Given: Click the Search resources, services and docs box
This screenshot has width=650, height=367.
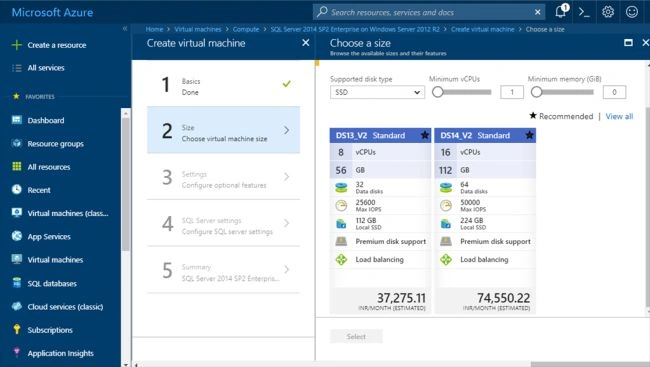Looking at the screenshot, I should pos(429,12).
